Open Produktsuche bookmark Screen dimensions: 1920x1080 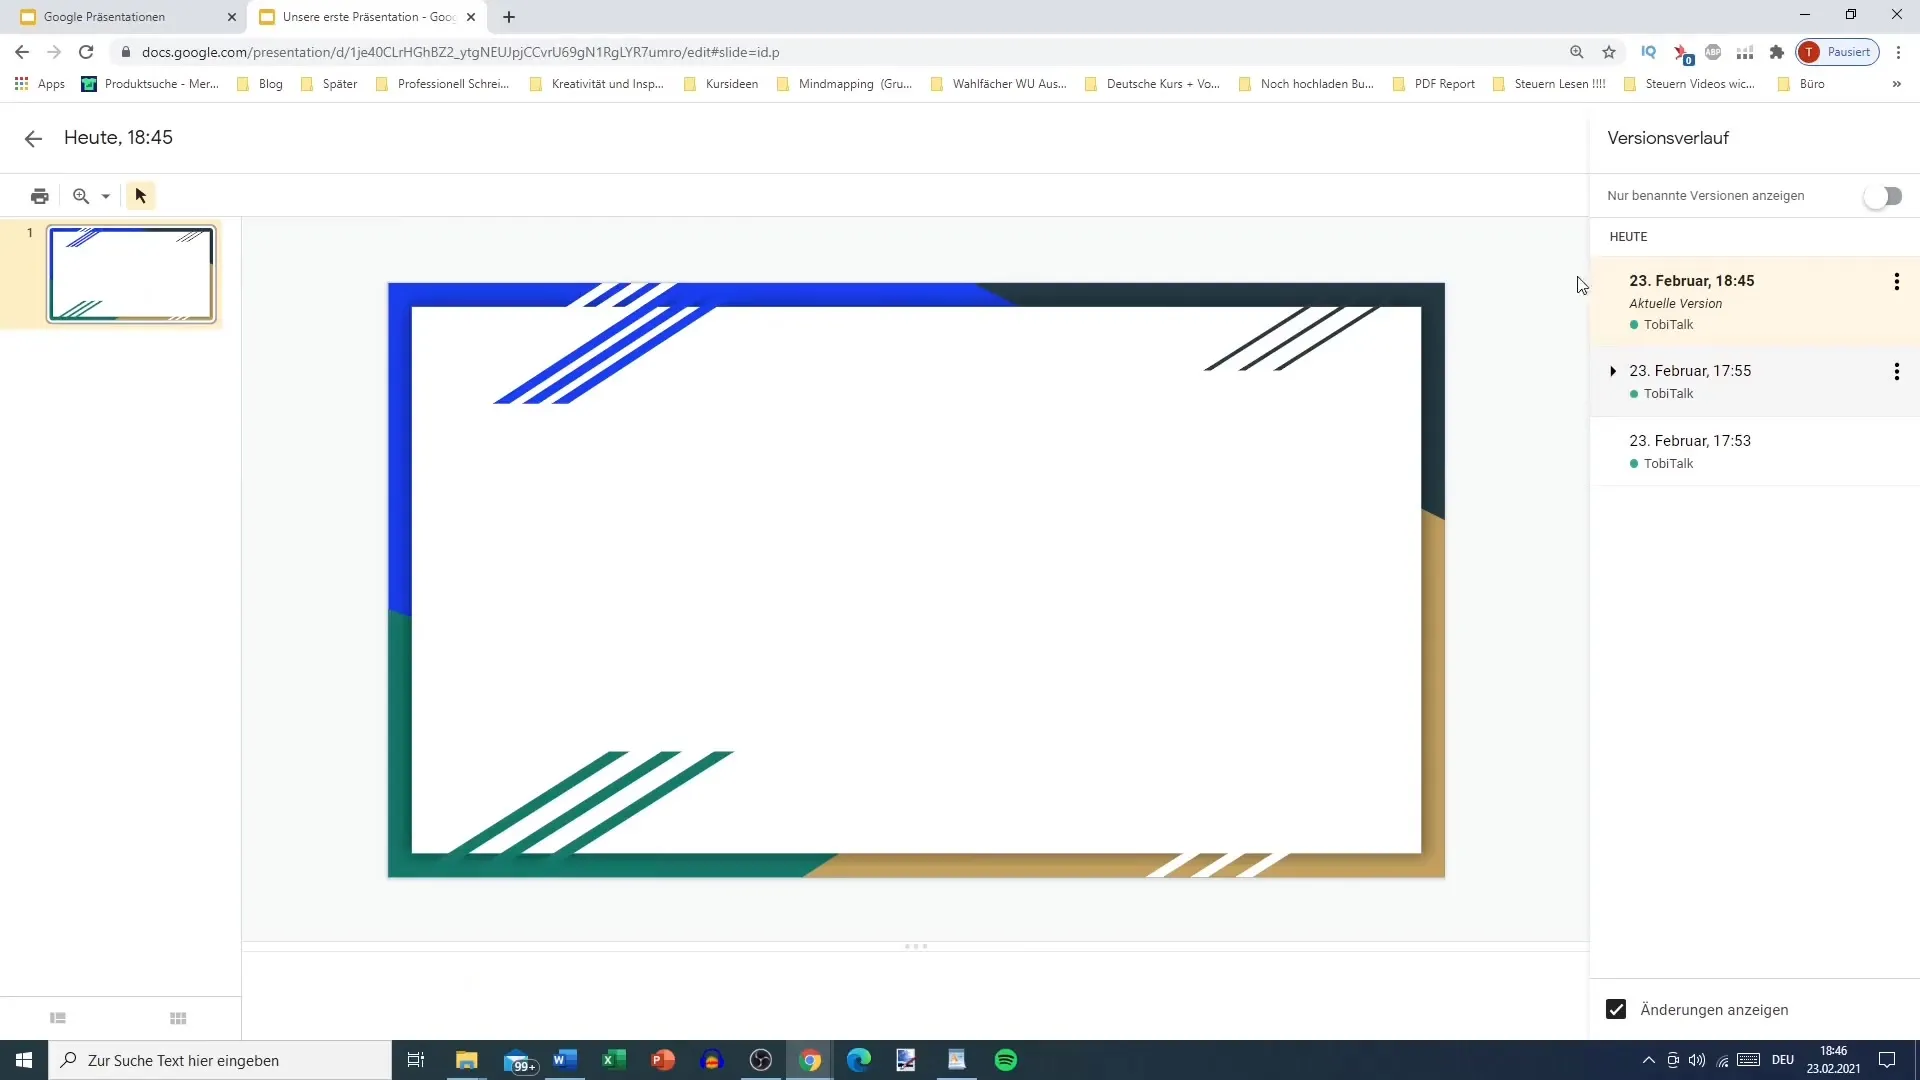(150, 84)
